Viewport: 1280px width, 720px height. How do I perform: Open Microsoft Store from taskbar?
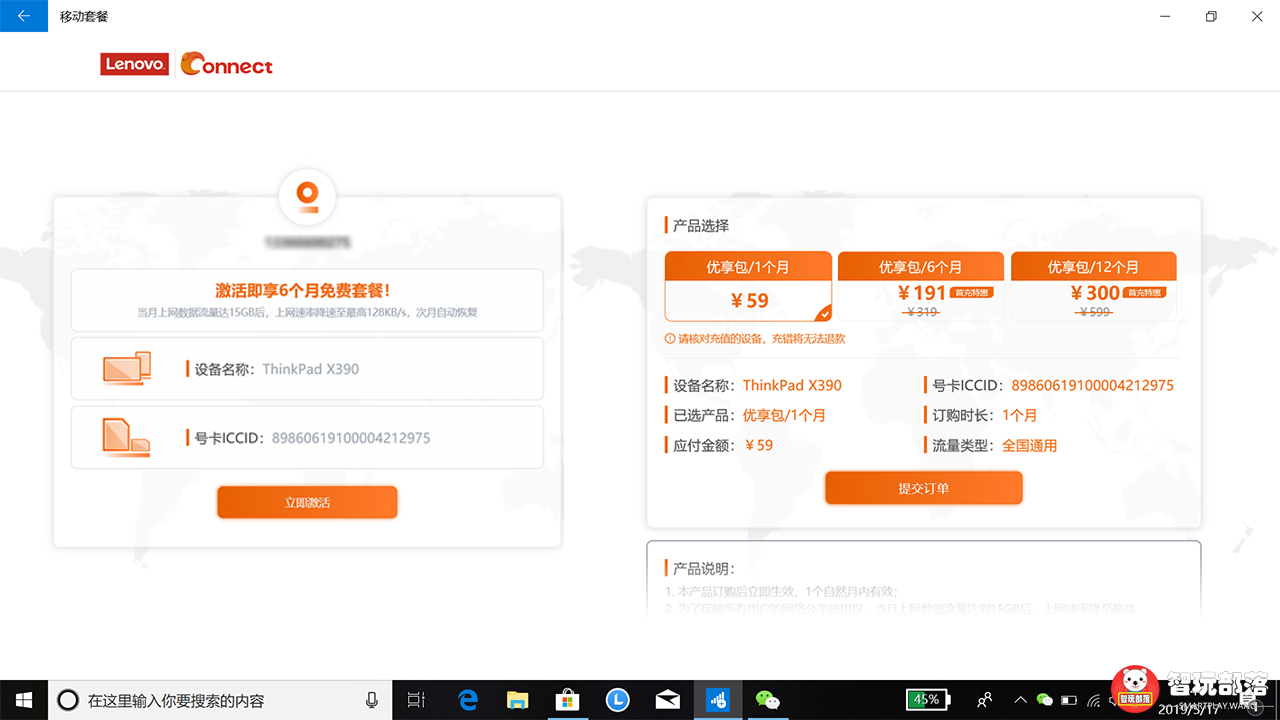[567, 700]
